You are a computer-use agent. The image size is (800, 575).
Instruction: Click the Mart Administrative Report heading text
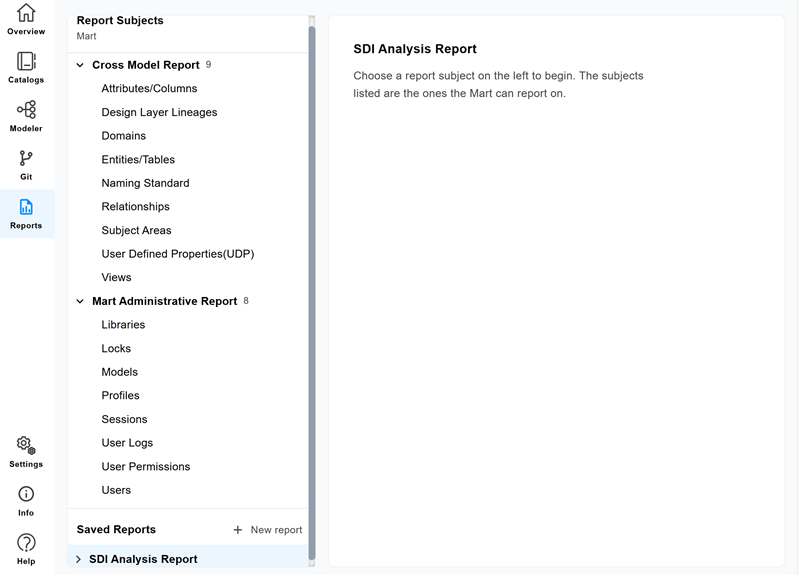(165, 302)
